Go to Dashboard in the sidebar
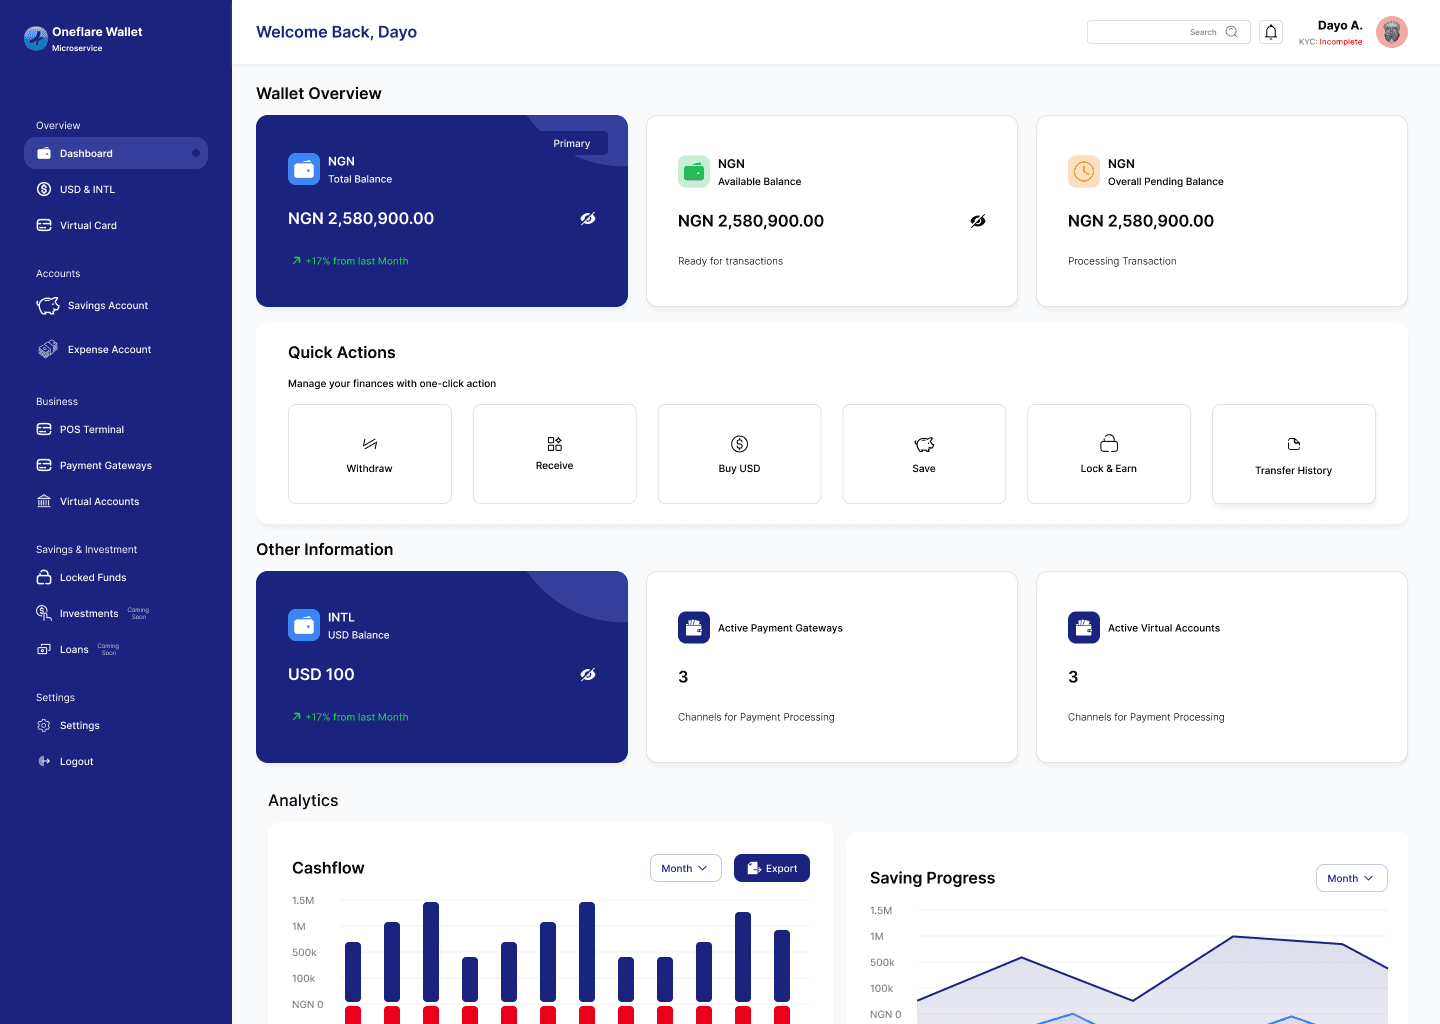The image size is (1440, 1024). click(116, 153)
